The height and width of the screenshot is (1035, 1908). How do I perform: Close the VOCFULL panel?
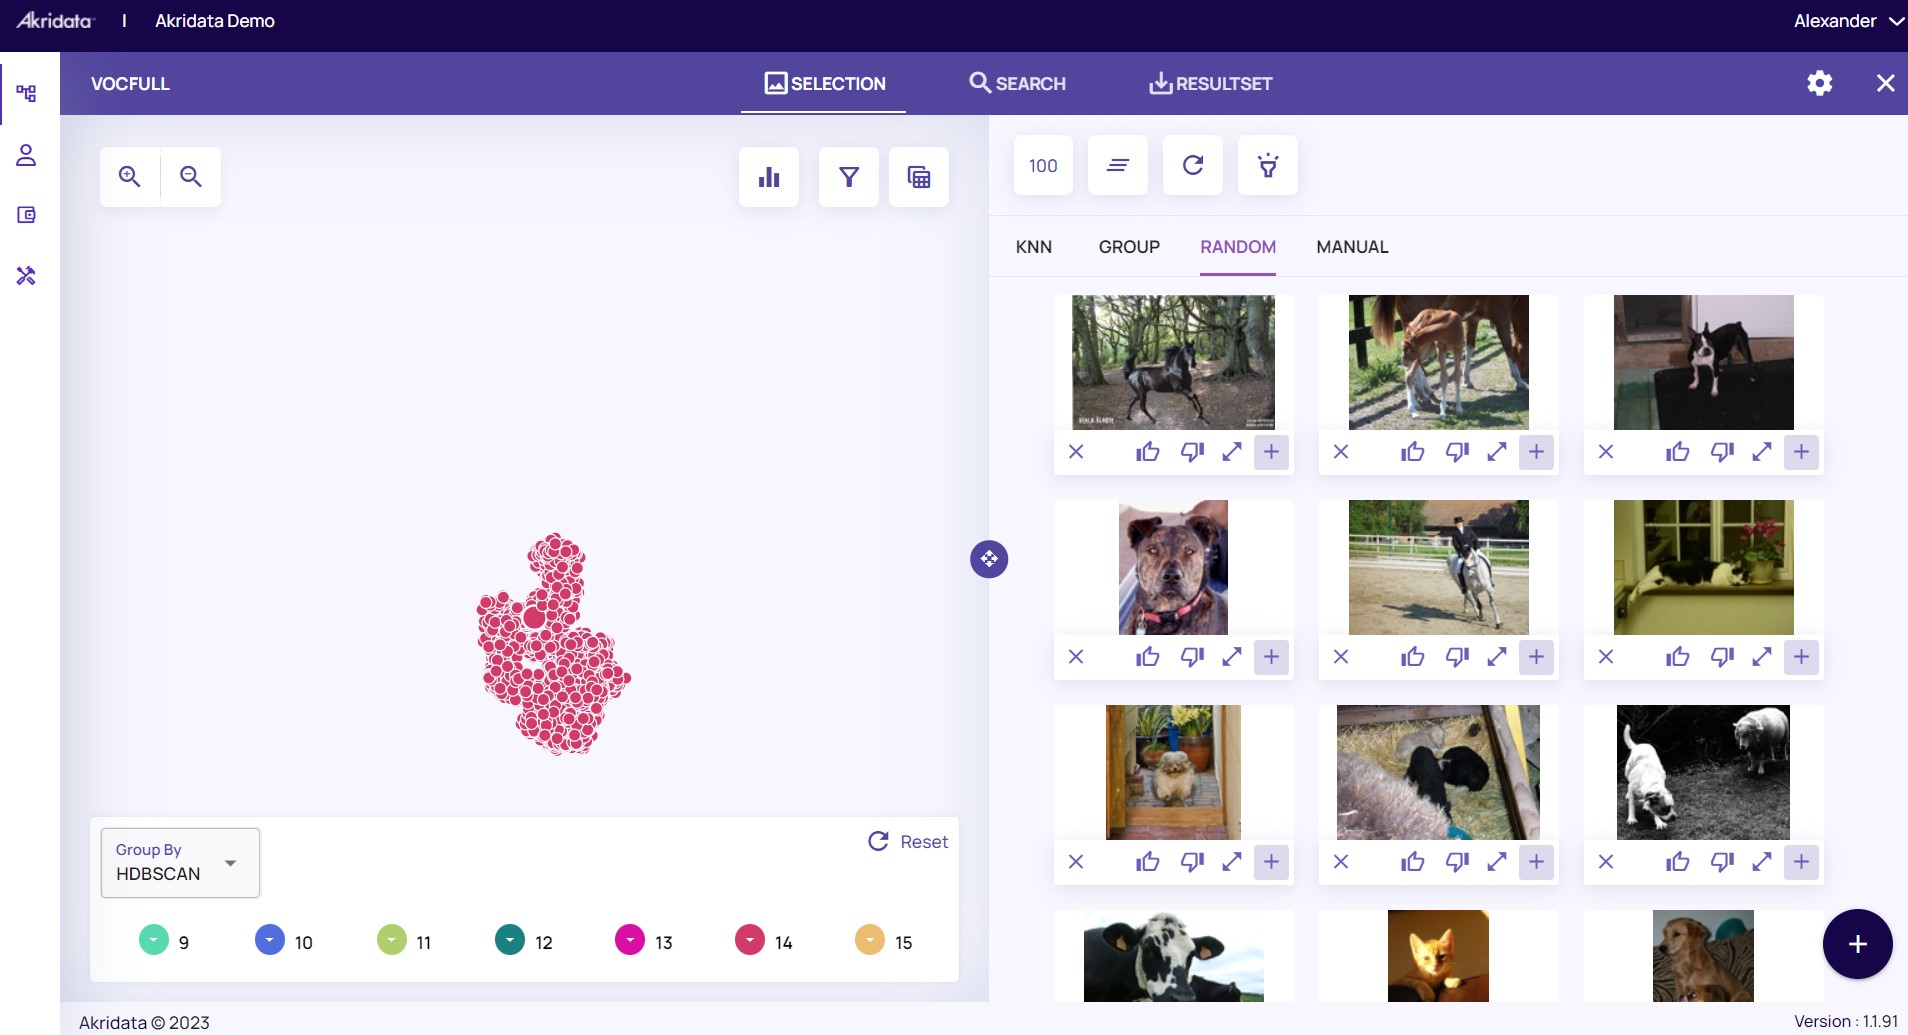point(1886,83)
